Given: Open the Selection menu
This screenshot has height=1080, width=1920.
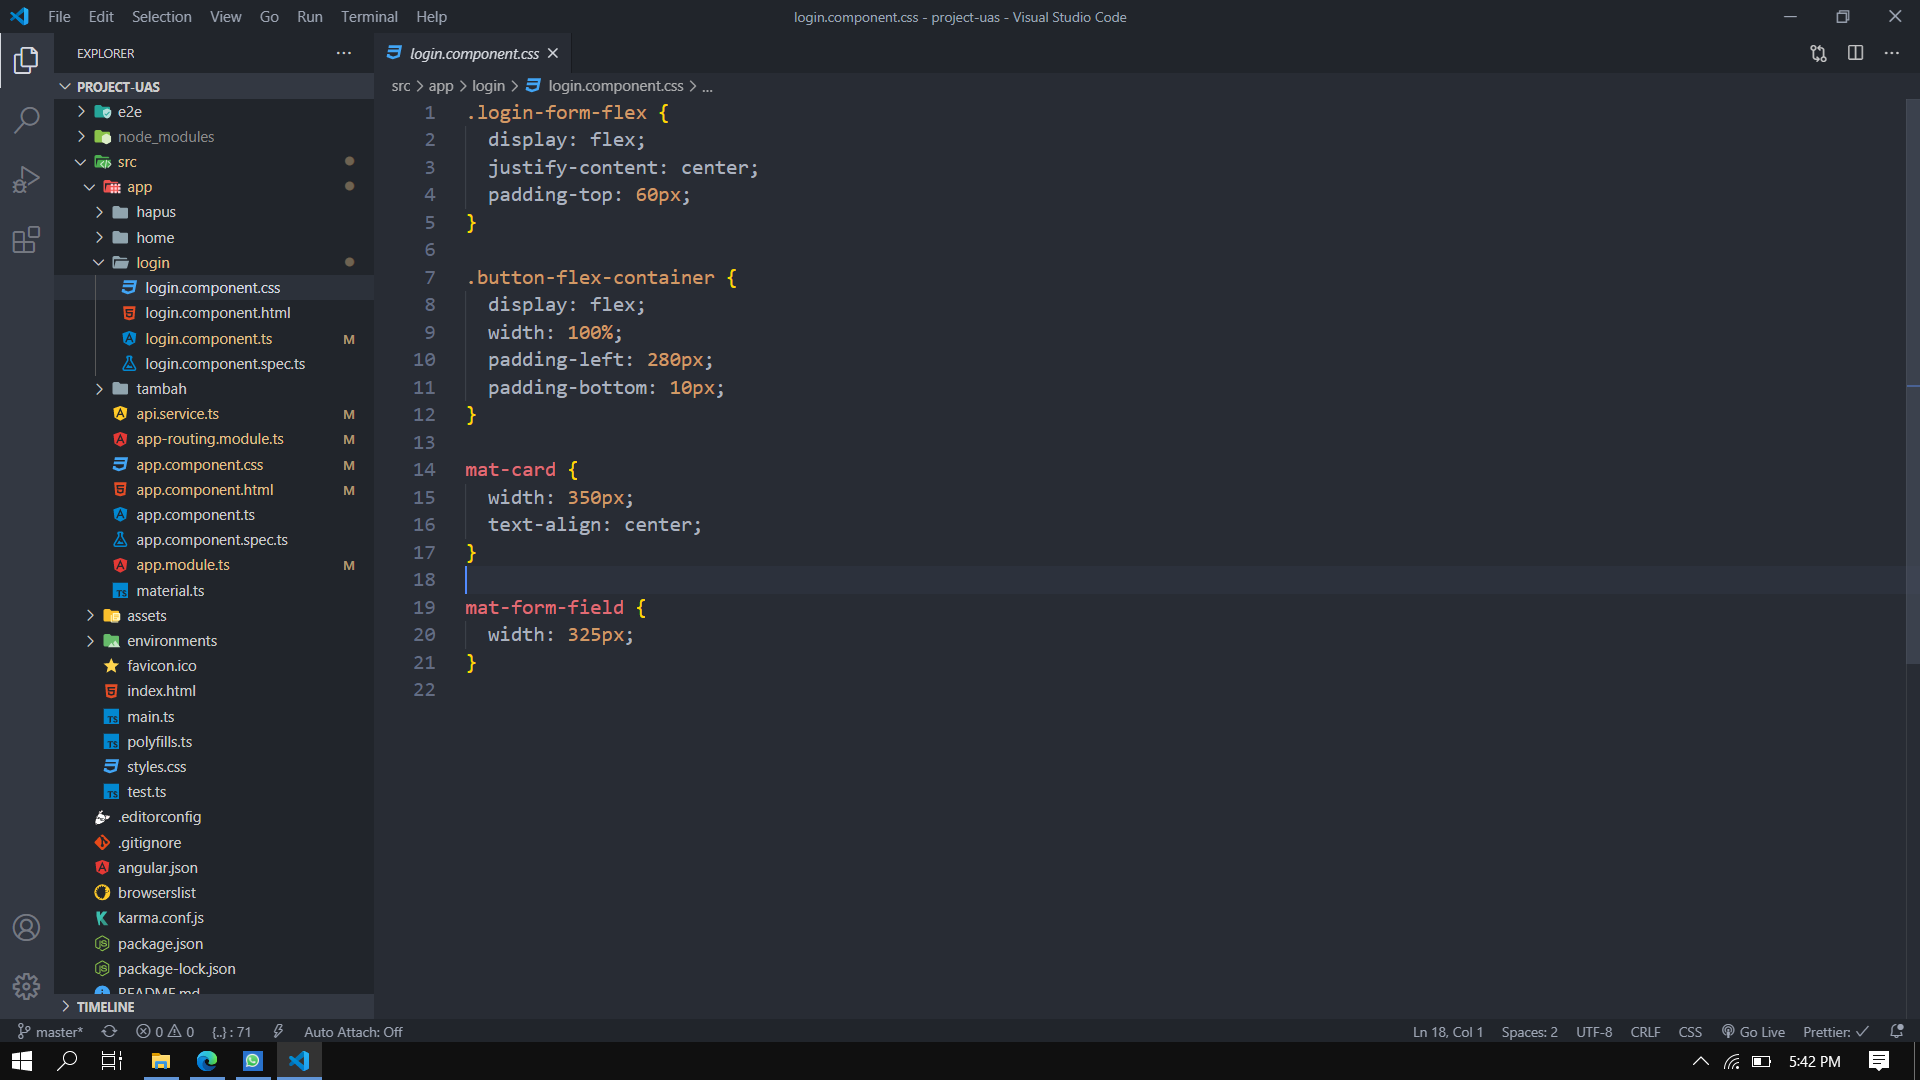Looking at the screenshot, I should 161,16.
